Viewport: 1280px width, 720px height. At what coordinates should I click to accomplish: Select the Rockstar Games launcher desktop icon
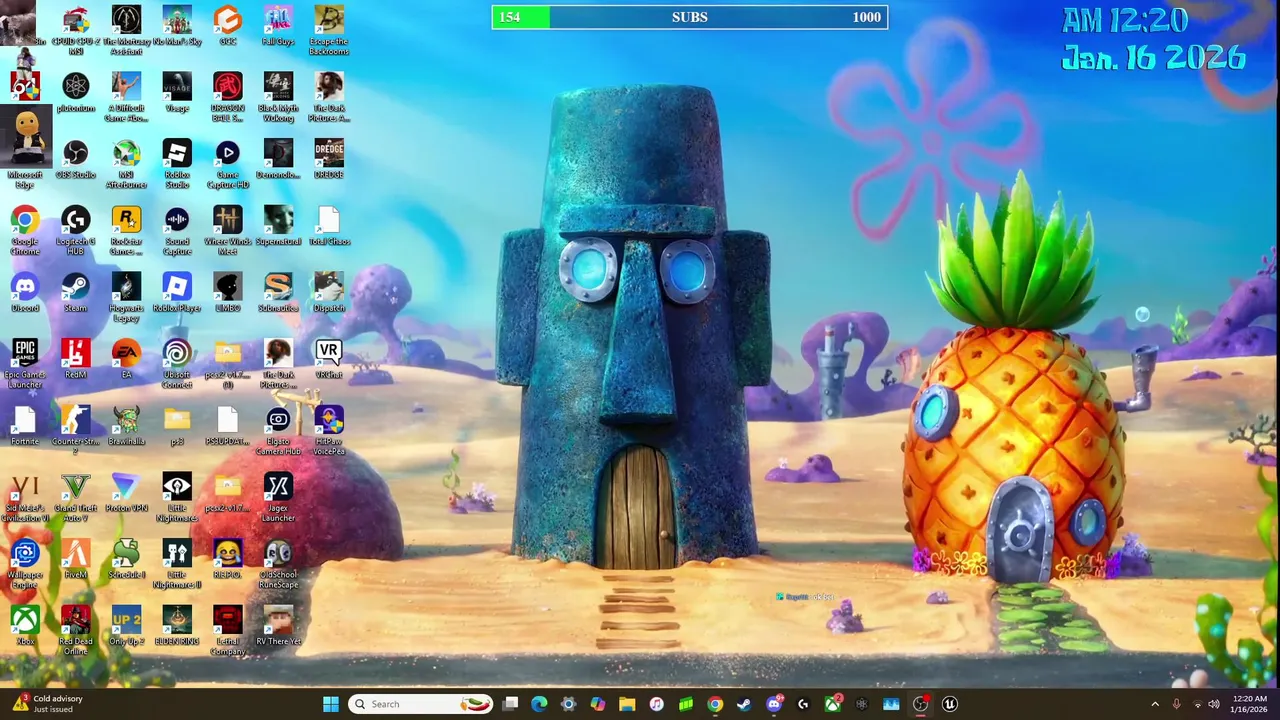[126, 231]
